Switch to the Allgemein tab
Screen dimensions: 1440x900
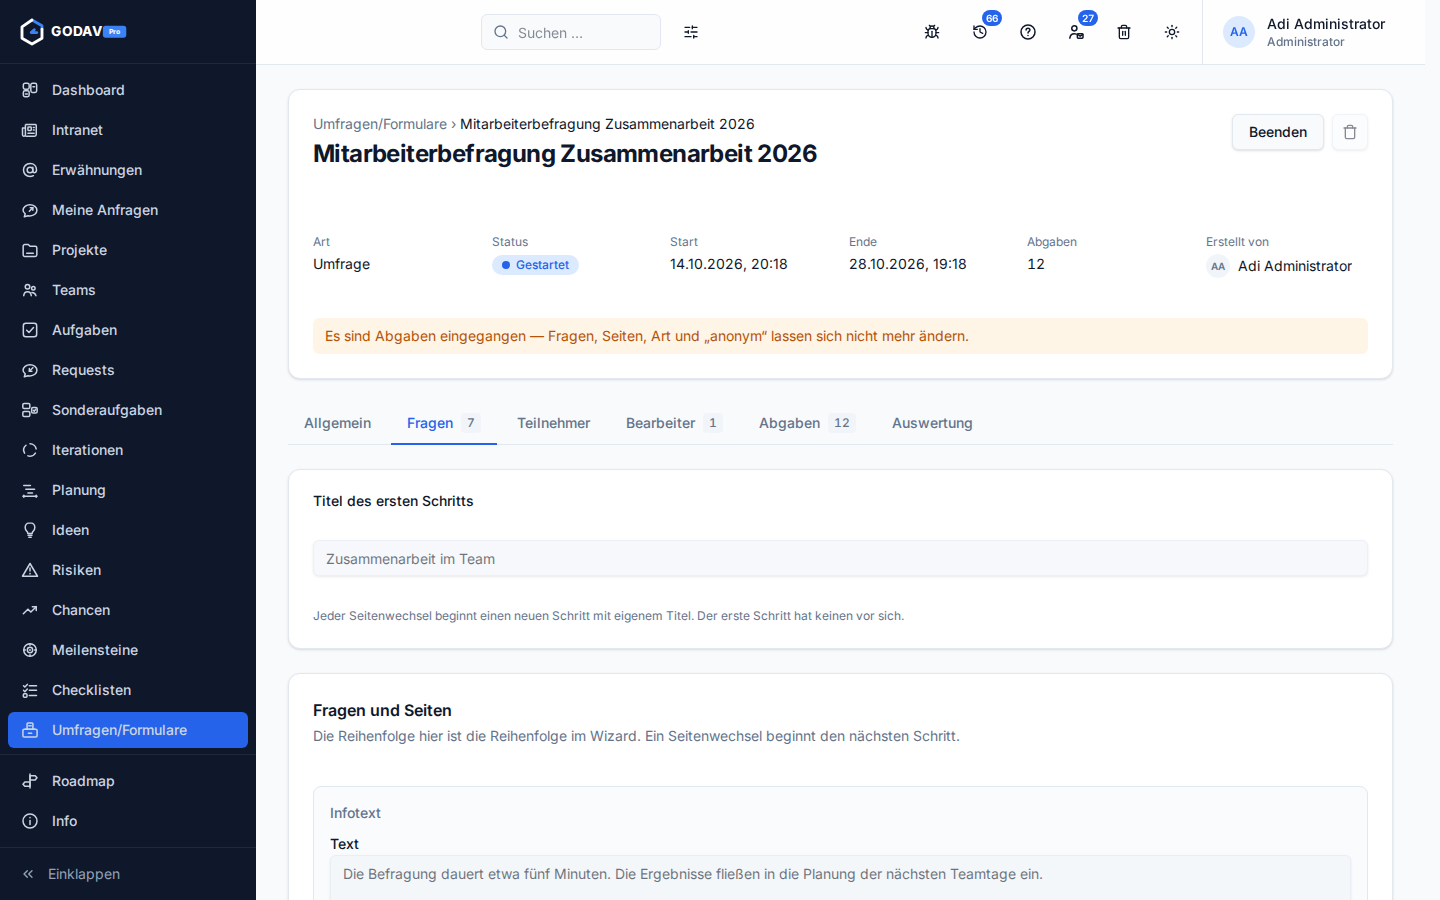tap(338, 423)
